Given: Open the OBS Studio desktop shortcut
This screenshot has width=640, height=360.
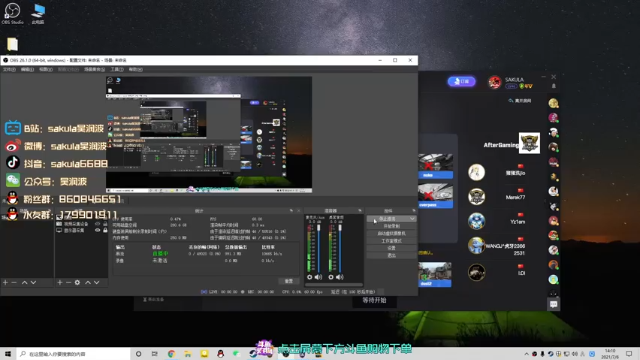Looking at the screenshot, I should click(12, 13).
